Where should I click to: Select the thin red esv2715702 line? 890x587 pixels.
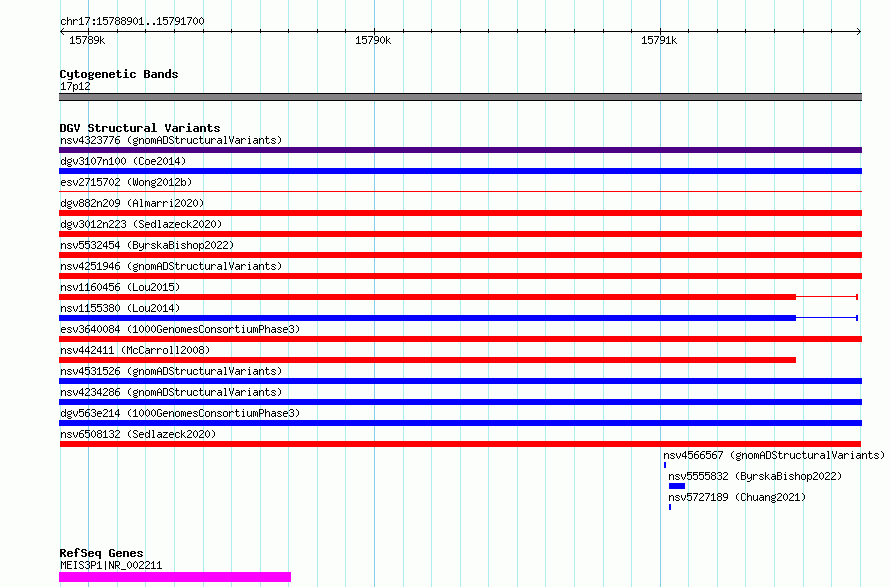(x=460, y=192)
